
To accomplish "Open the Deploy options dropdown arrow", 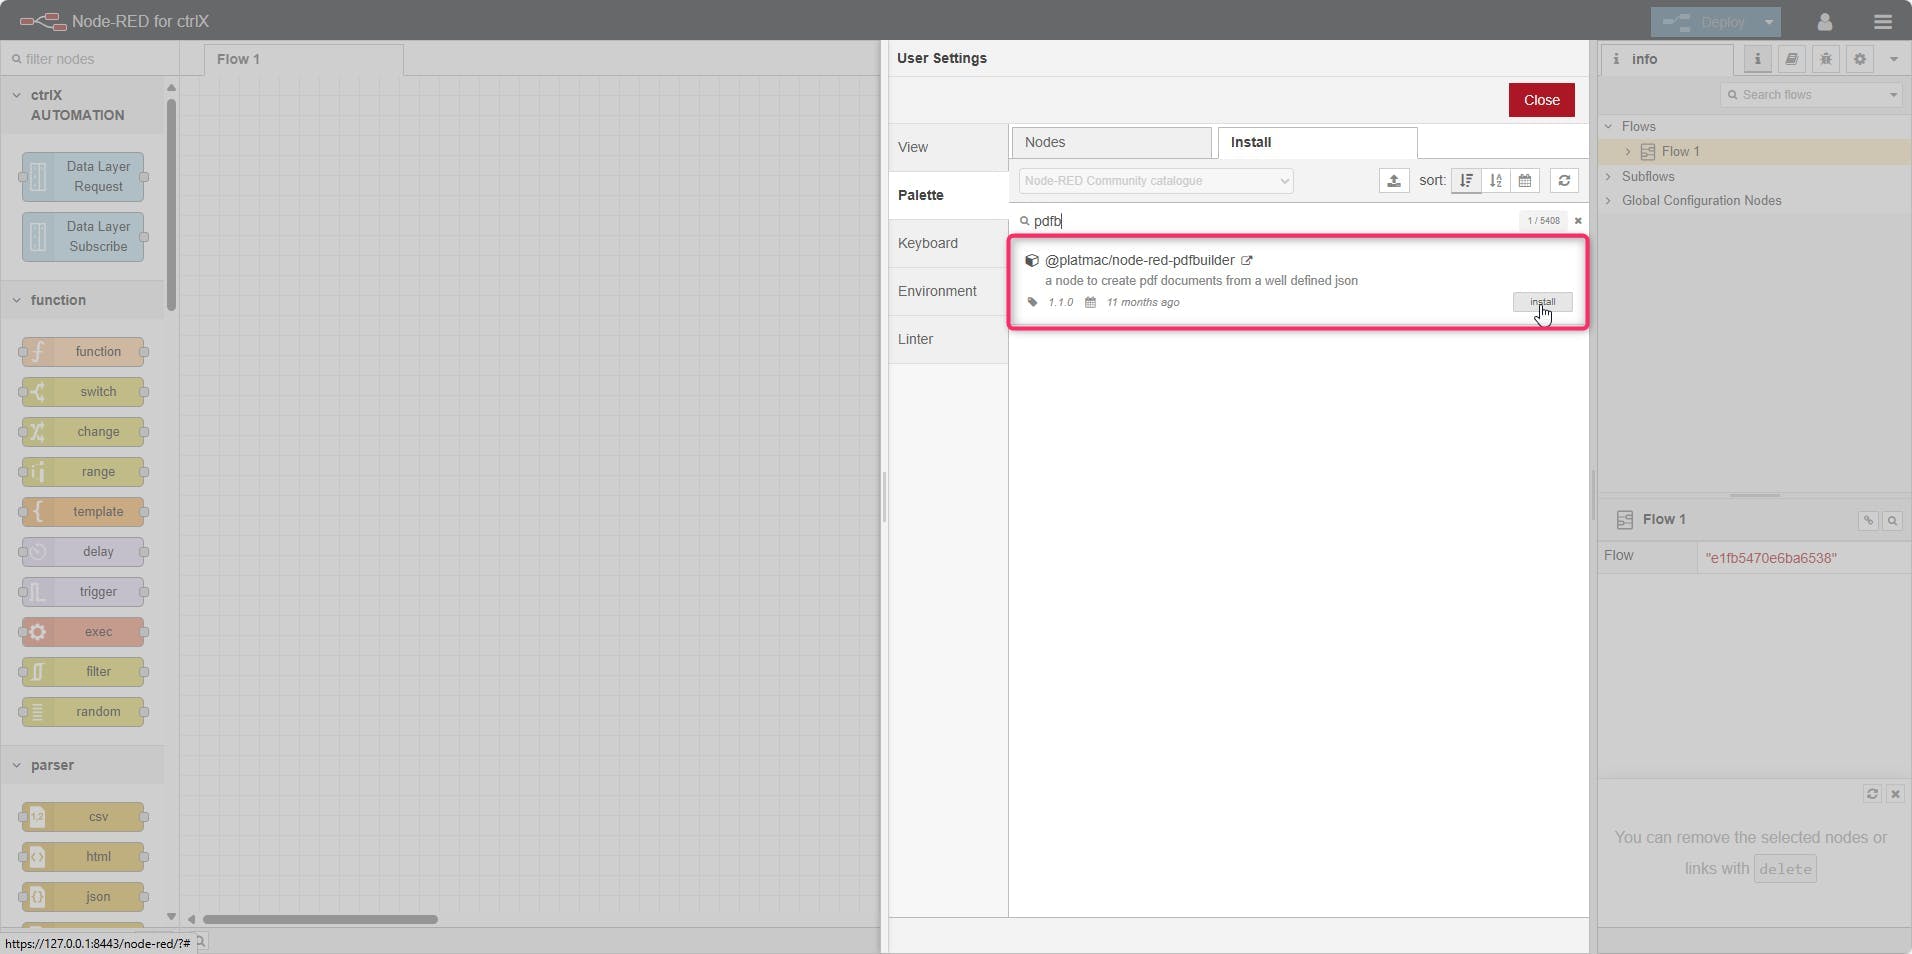I will [1768, 21].
